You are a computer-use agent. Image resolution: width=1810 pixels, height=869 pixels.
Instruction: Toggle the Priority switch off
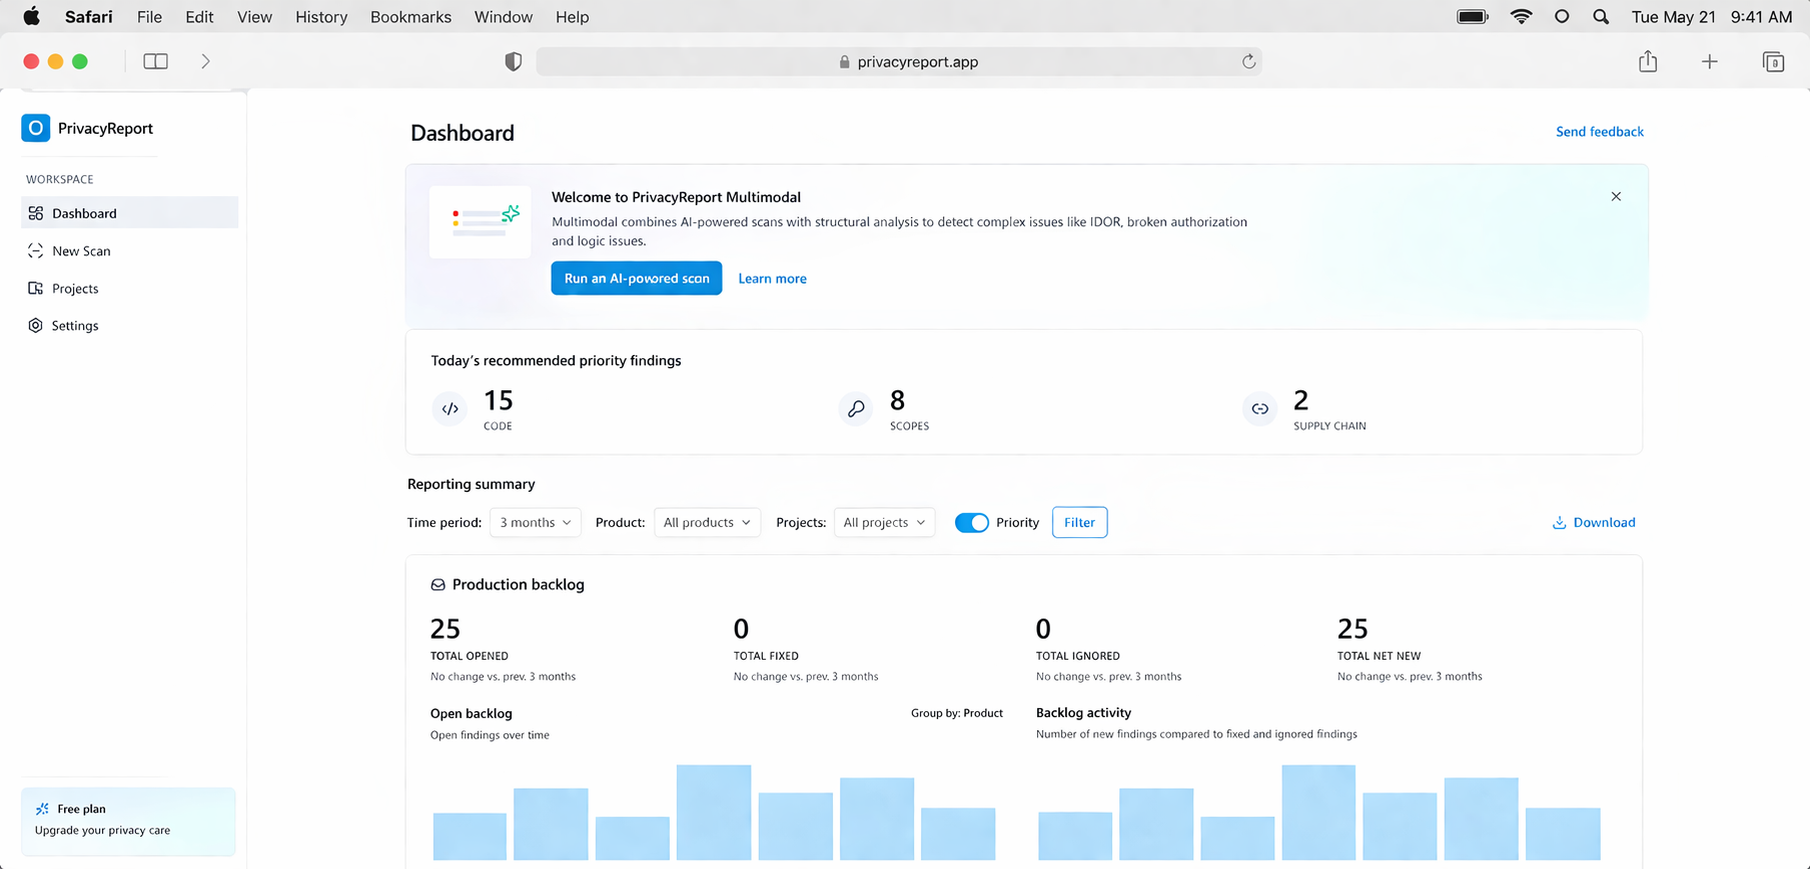pos(971,523)
